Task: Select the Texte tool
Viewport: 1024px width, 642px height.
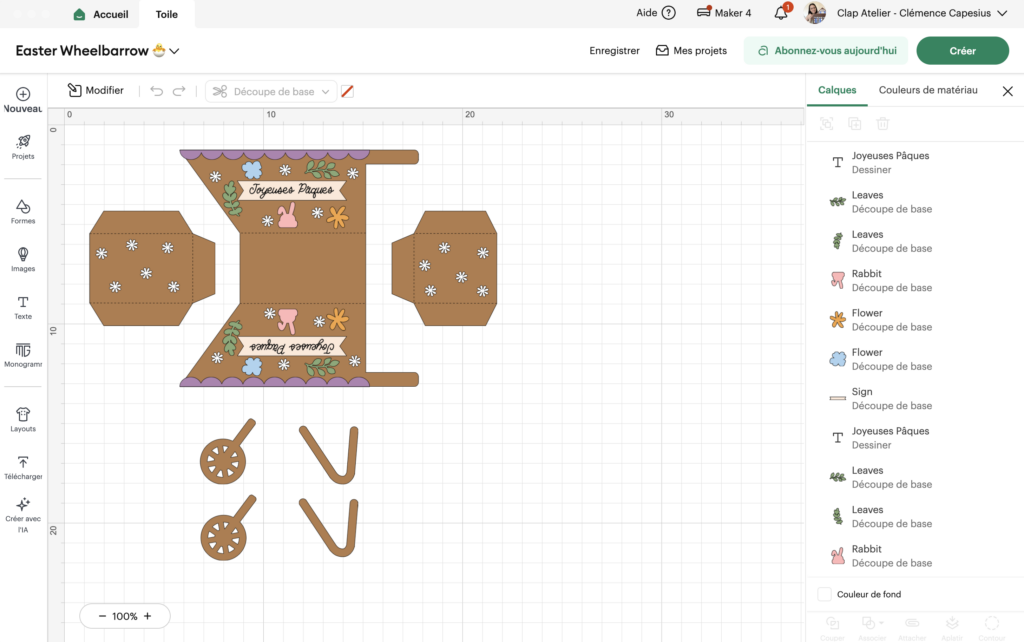Action: point(23,307)
